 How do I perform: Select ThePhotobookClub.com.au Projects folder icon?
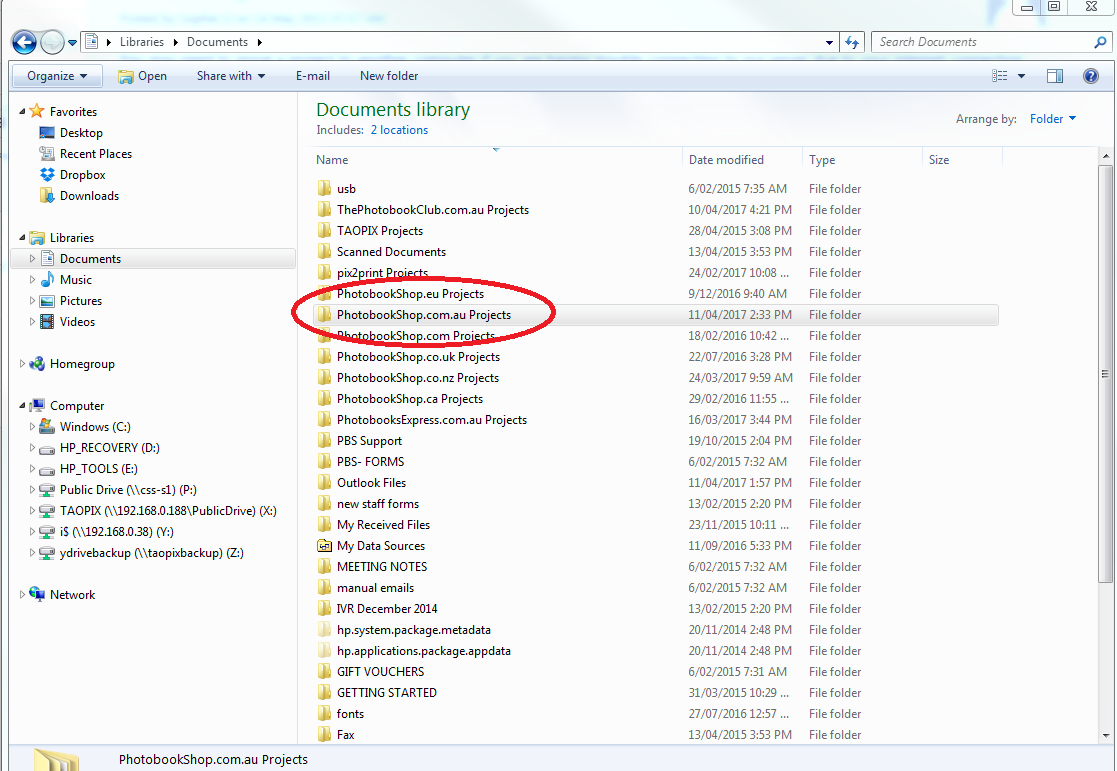[x=324, y=209]
